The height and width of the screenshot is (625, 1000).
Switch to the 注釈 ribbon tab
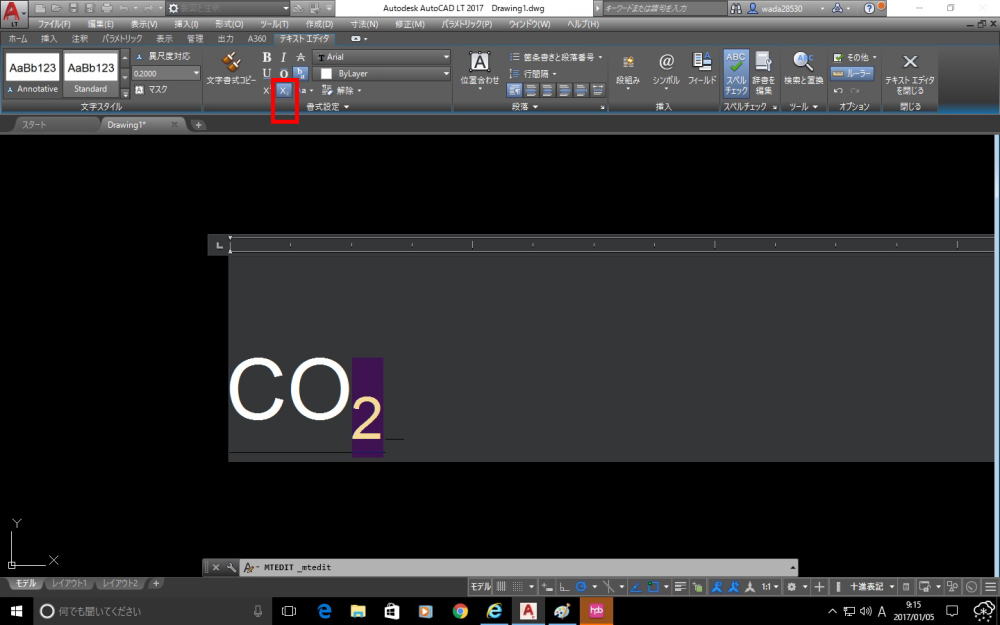point(80,38)
